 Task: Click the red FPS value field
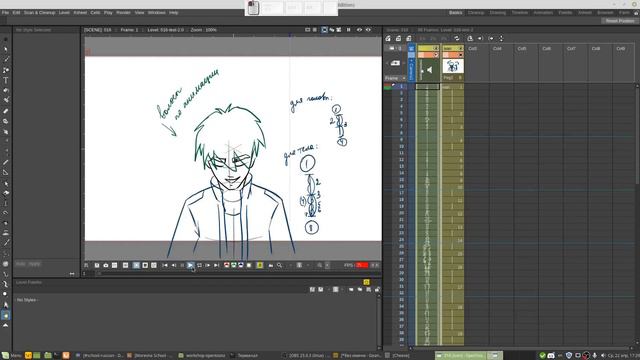pos(362,265)
